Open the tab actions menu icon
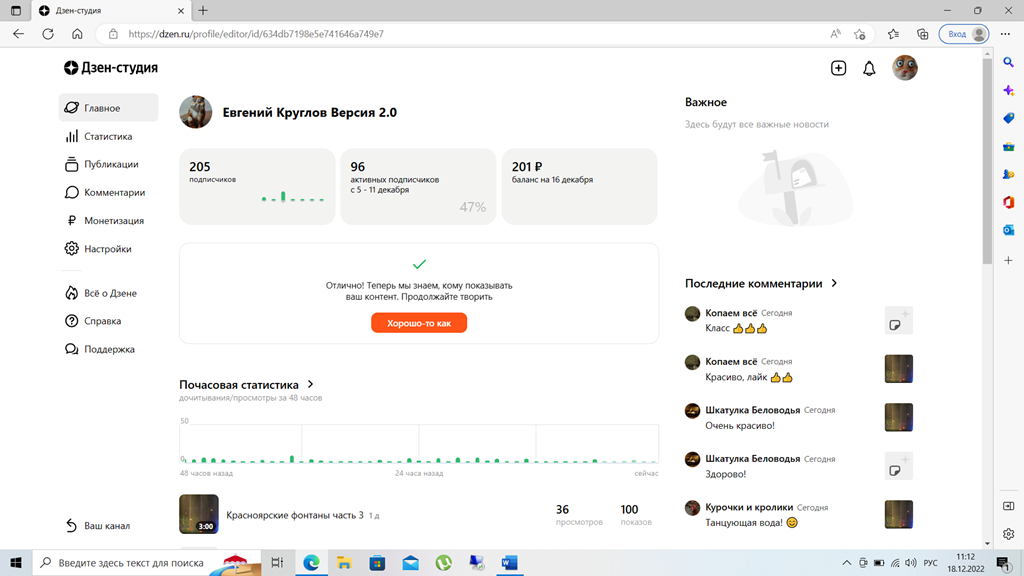 tap(16, 10)
